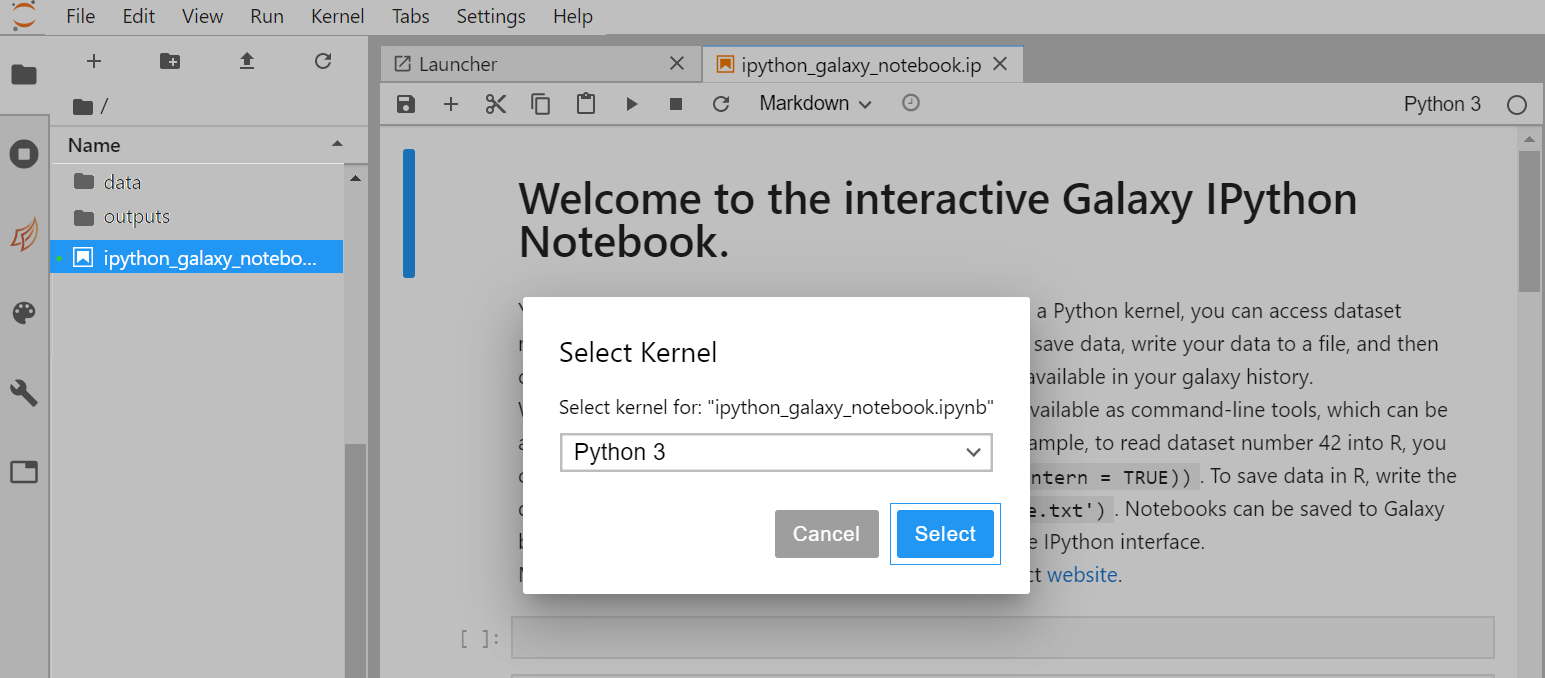Open the Settings menu

pos(491,17)
